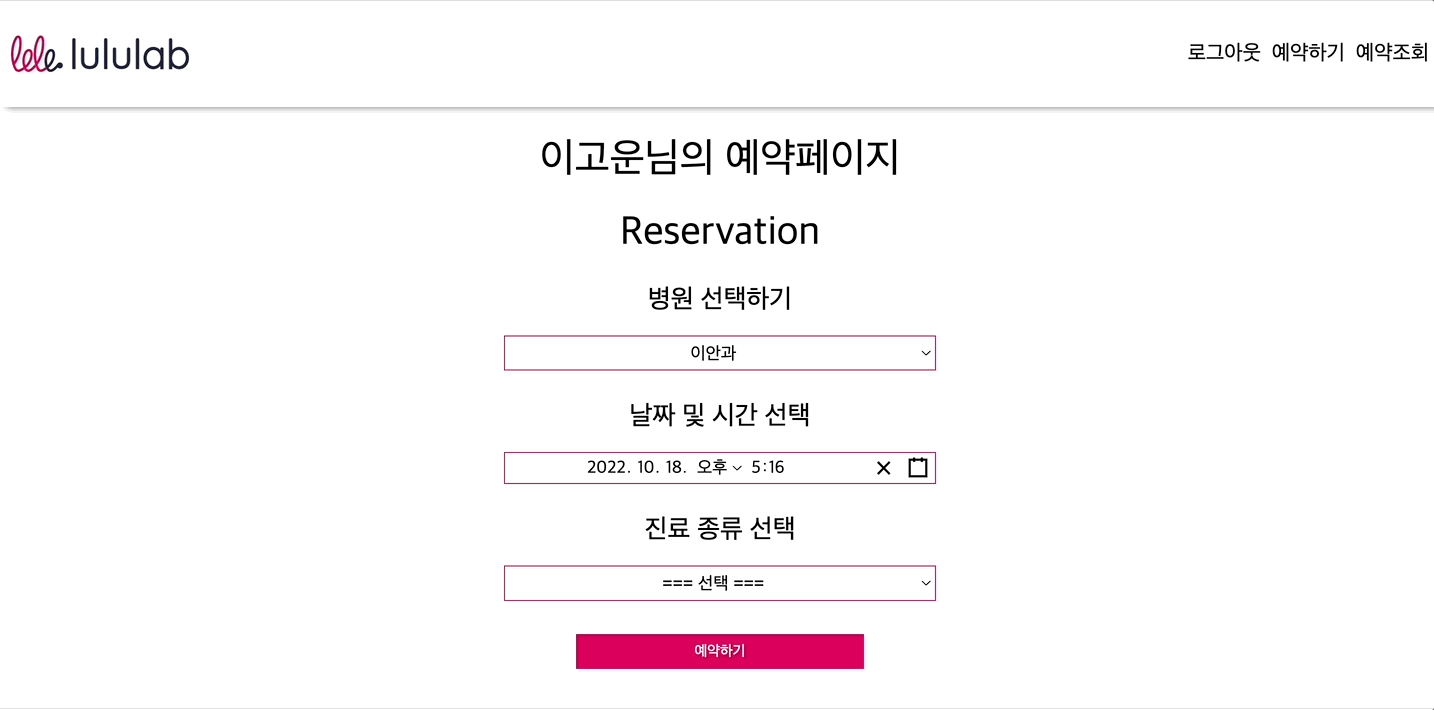Click the treatment dropdown chevron arrow
1434x710 pixels.
tap(925, 583)
